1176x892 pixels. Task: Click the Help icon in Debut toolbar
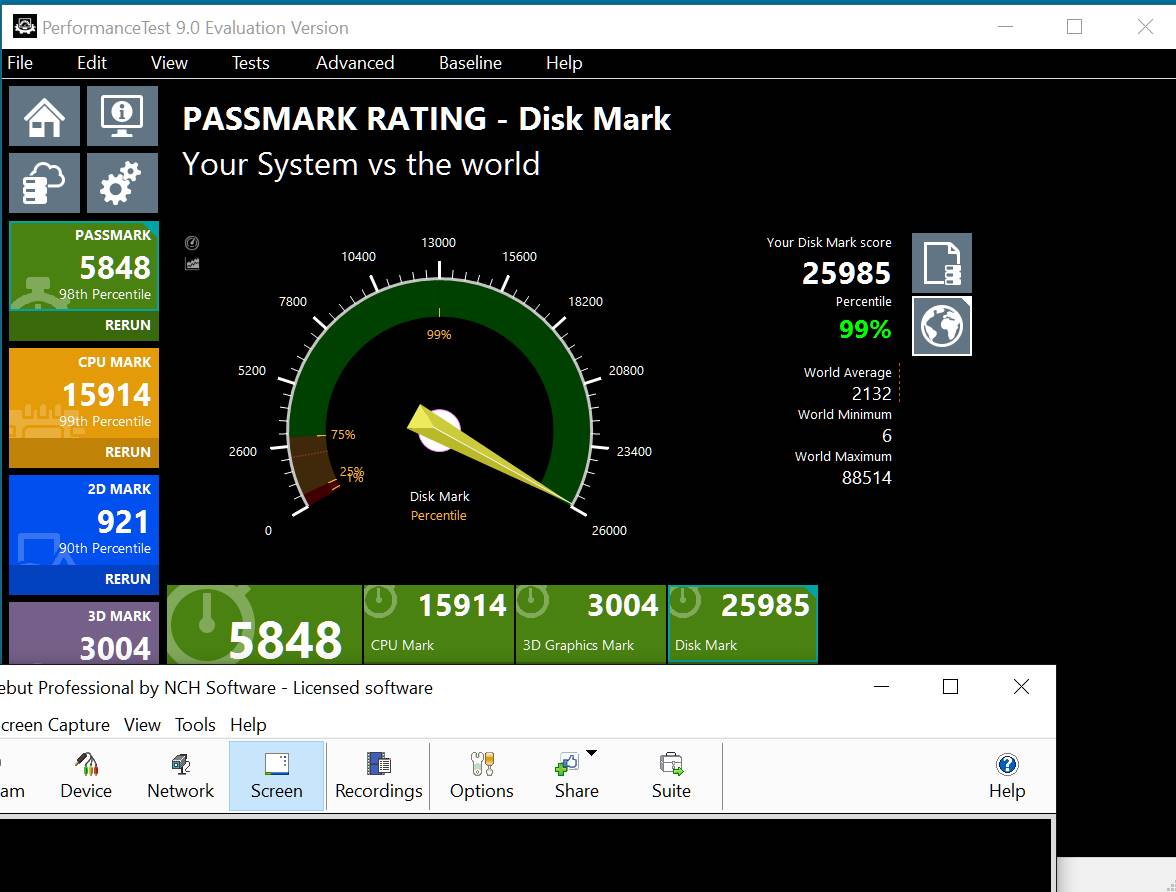(x=1006, y=776)
